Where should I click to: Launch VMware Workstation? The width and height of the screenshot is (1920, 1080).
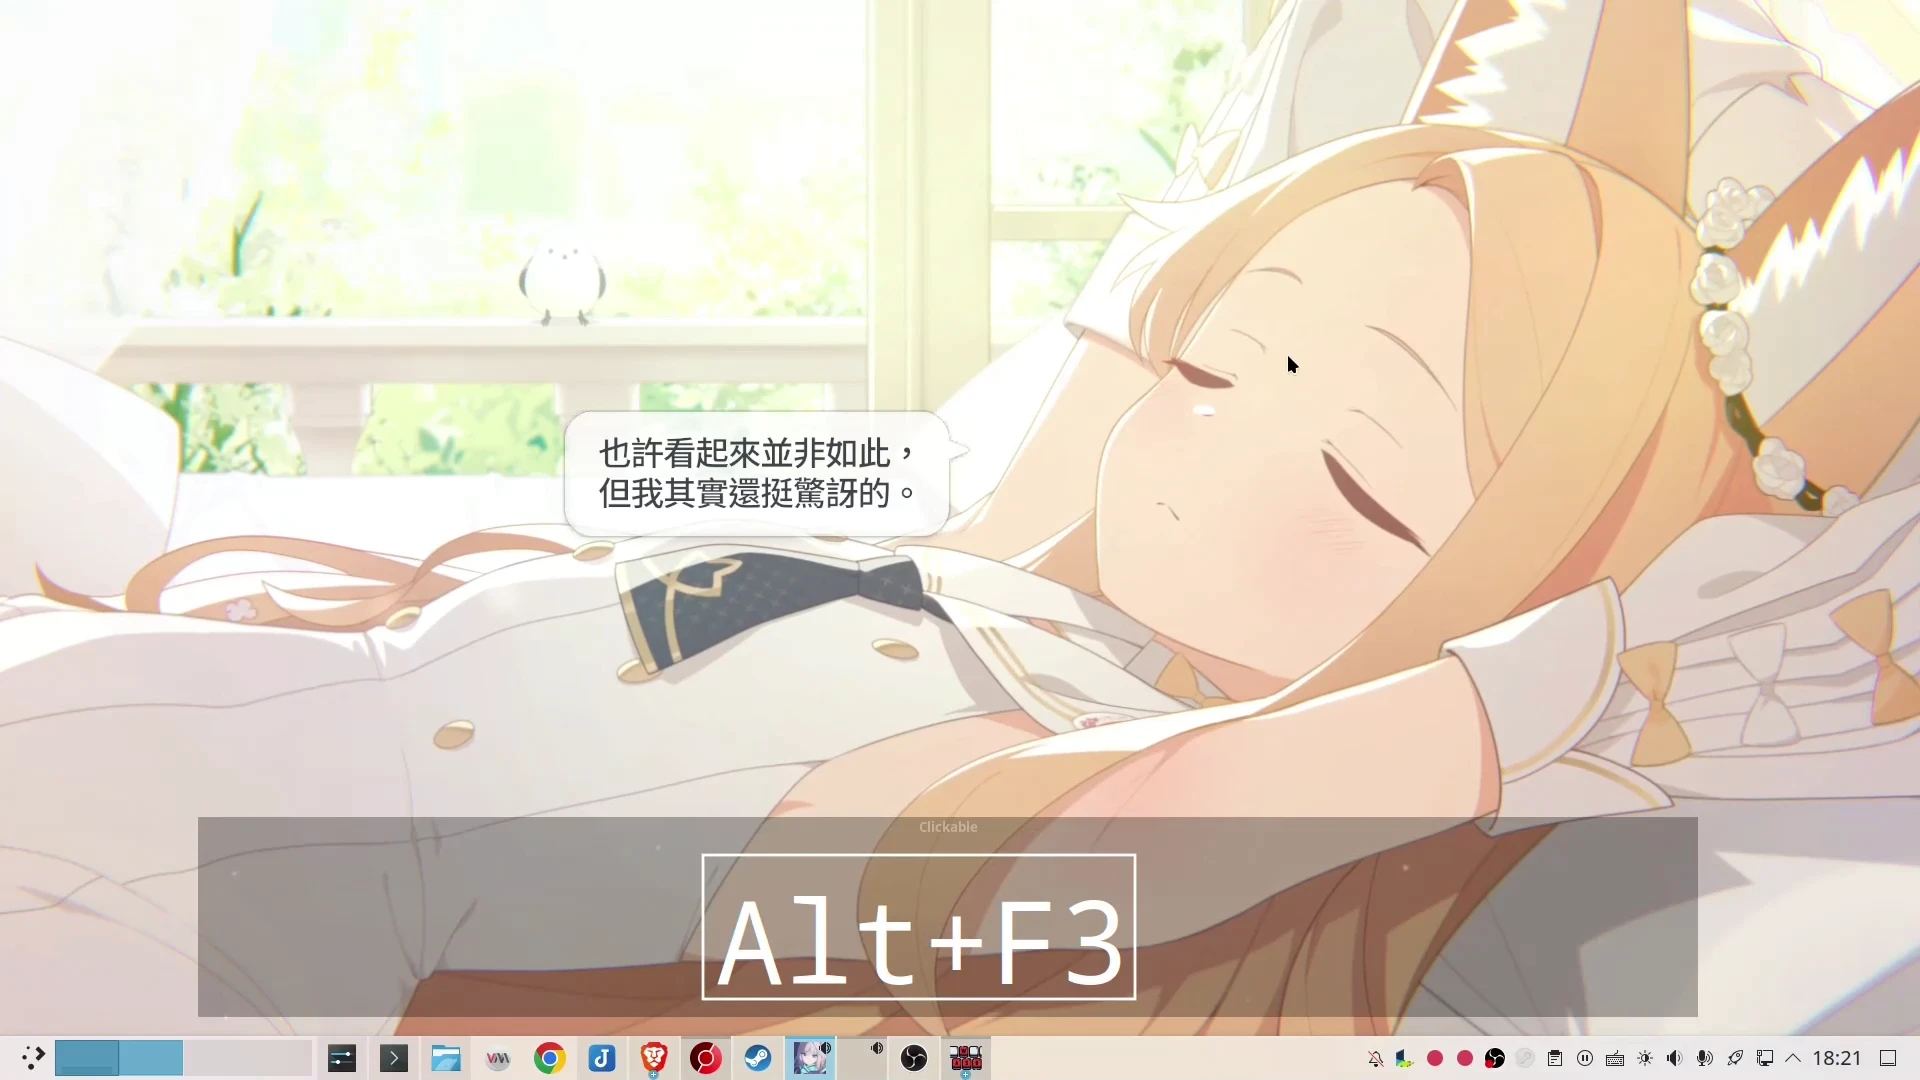point(497,1058)
